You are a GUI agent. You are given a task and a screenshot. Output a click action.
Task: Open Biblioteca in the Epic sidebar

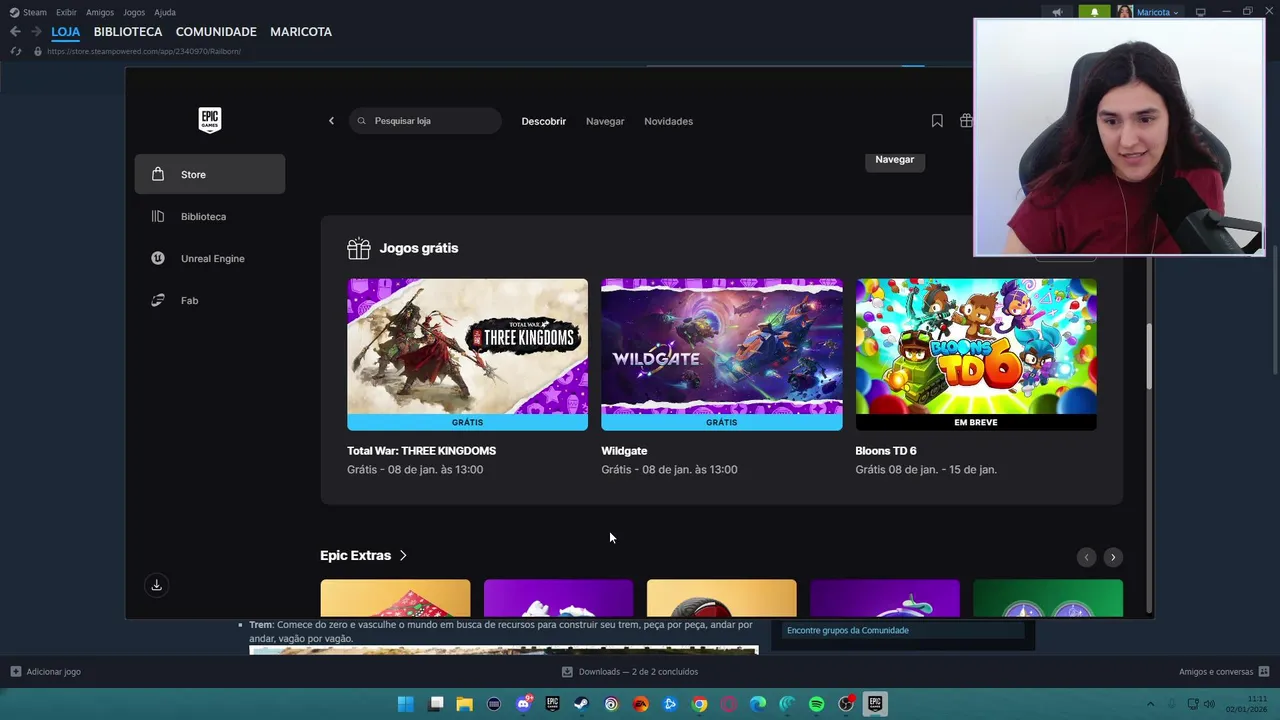click(210, 216)
